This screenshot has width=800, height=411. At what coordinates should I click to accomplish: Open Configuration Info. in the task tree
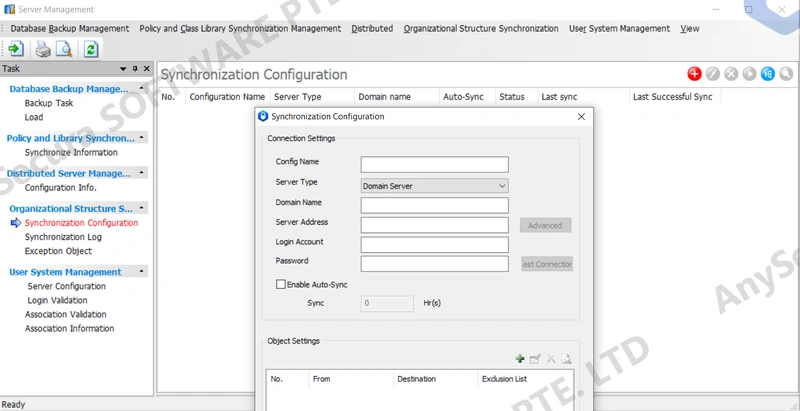coord(61,188)
